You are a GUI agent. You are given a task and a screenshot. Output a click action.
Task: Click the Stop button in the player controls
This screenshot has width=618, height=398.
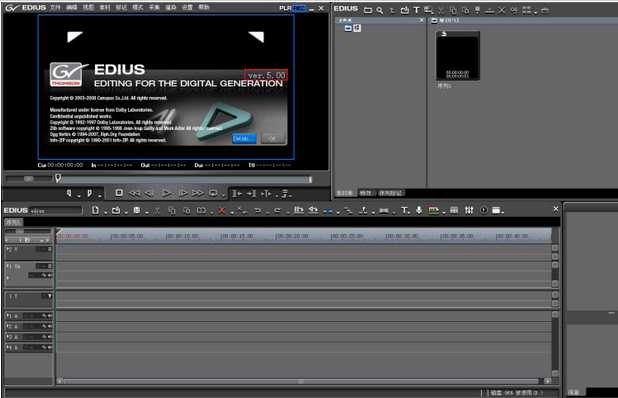[x=119, y=193]
